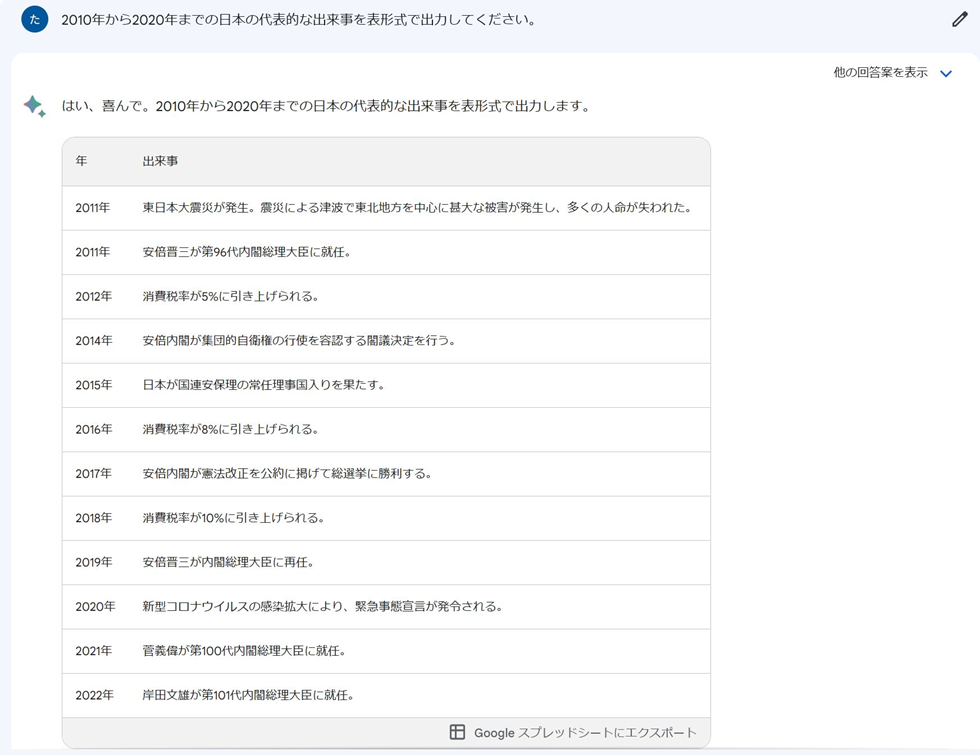Click the 2015年 year cell
This screenshot has width=980, height=755.
point(94,385)
